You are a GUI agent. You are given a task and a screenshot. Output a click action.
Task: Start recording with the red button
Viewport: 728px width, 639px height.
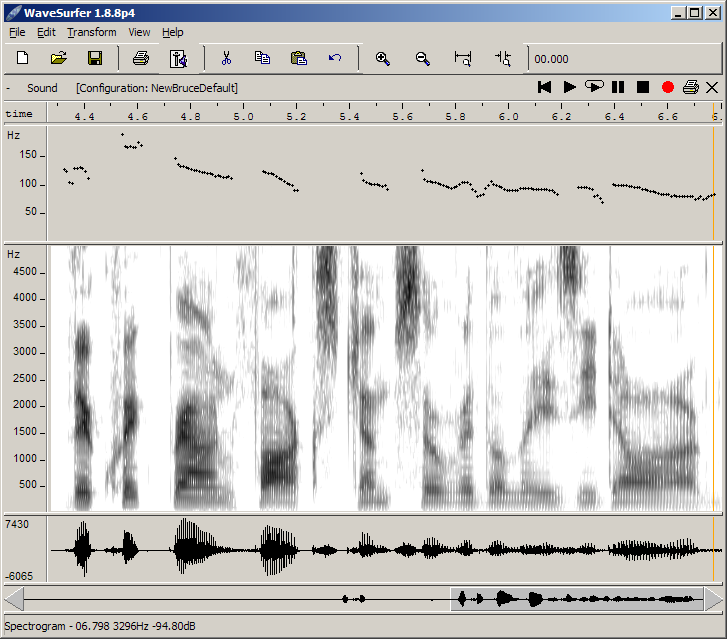(667, 88)
